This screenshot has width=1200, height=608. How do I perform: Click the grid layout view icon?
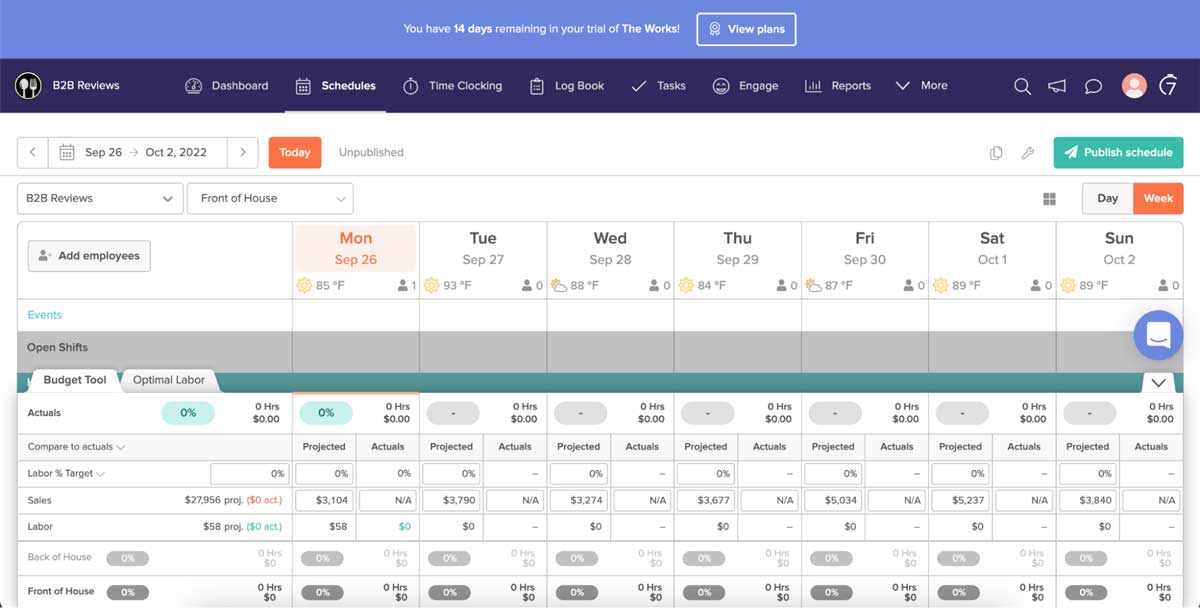coord(1049,198)
